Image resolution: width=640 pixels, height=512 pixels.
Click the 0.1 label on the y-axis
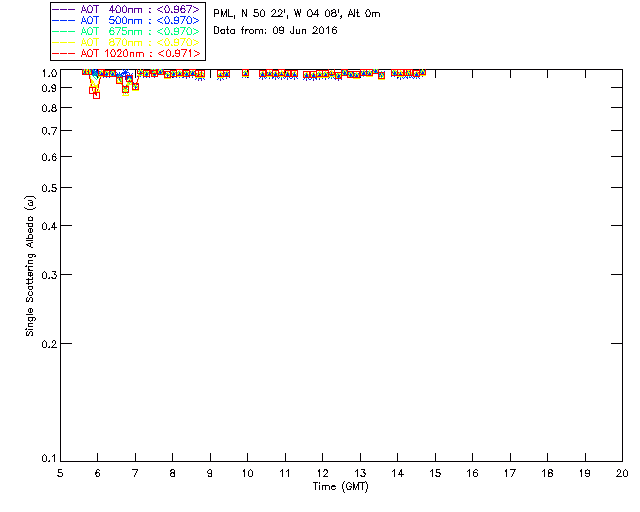(49, 459)
